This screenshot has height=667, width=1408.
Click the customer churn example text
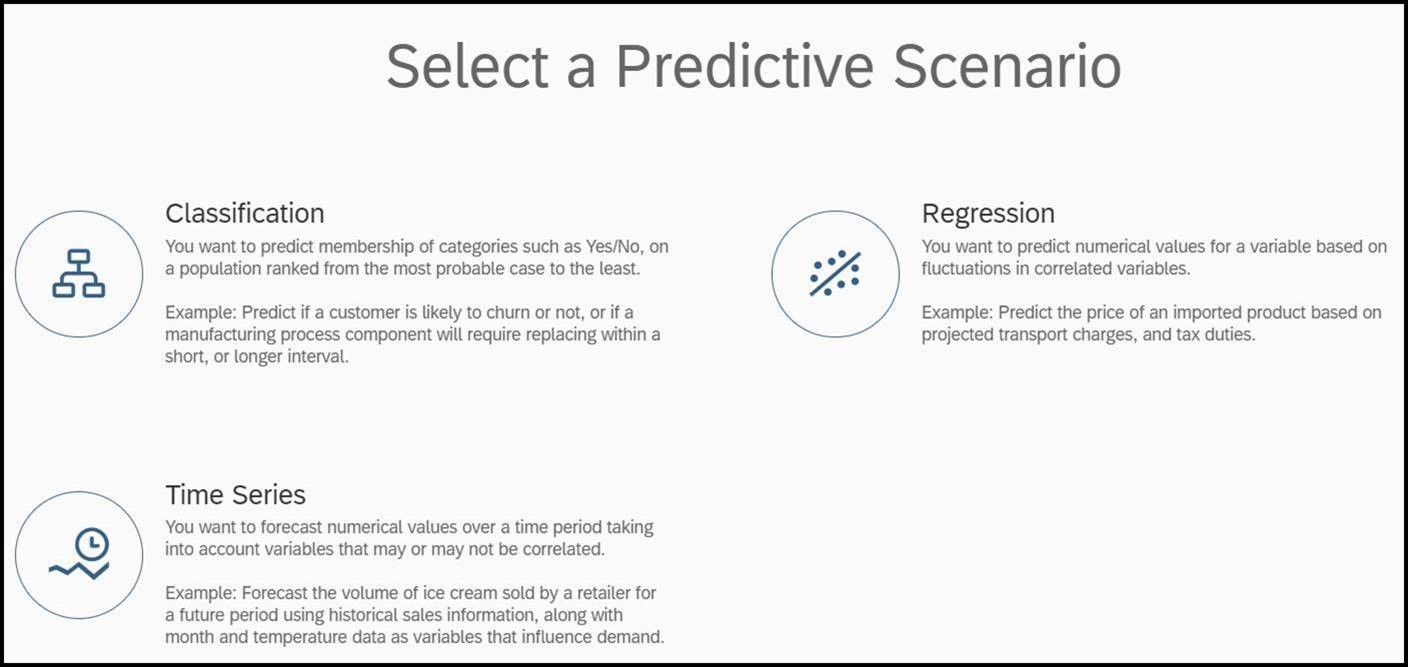pos(413,335)
